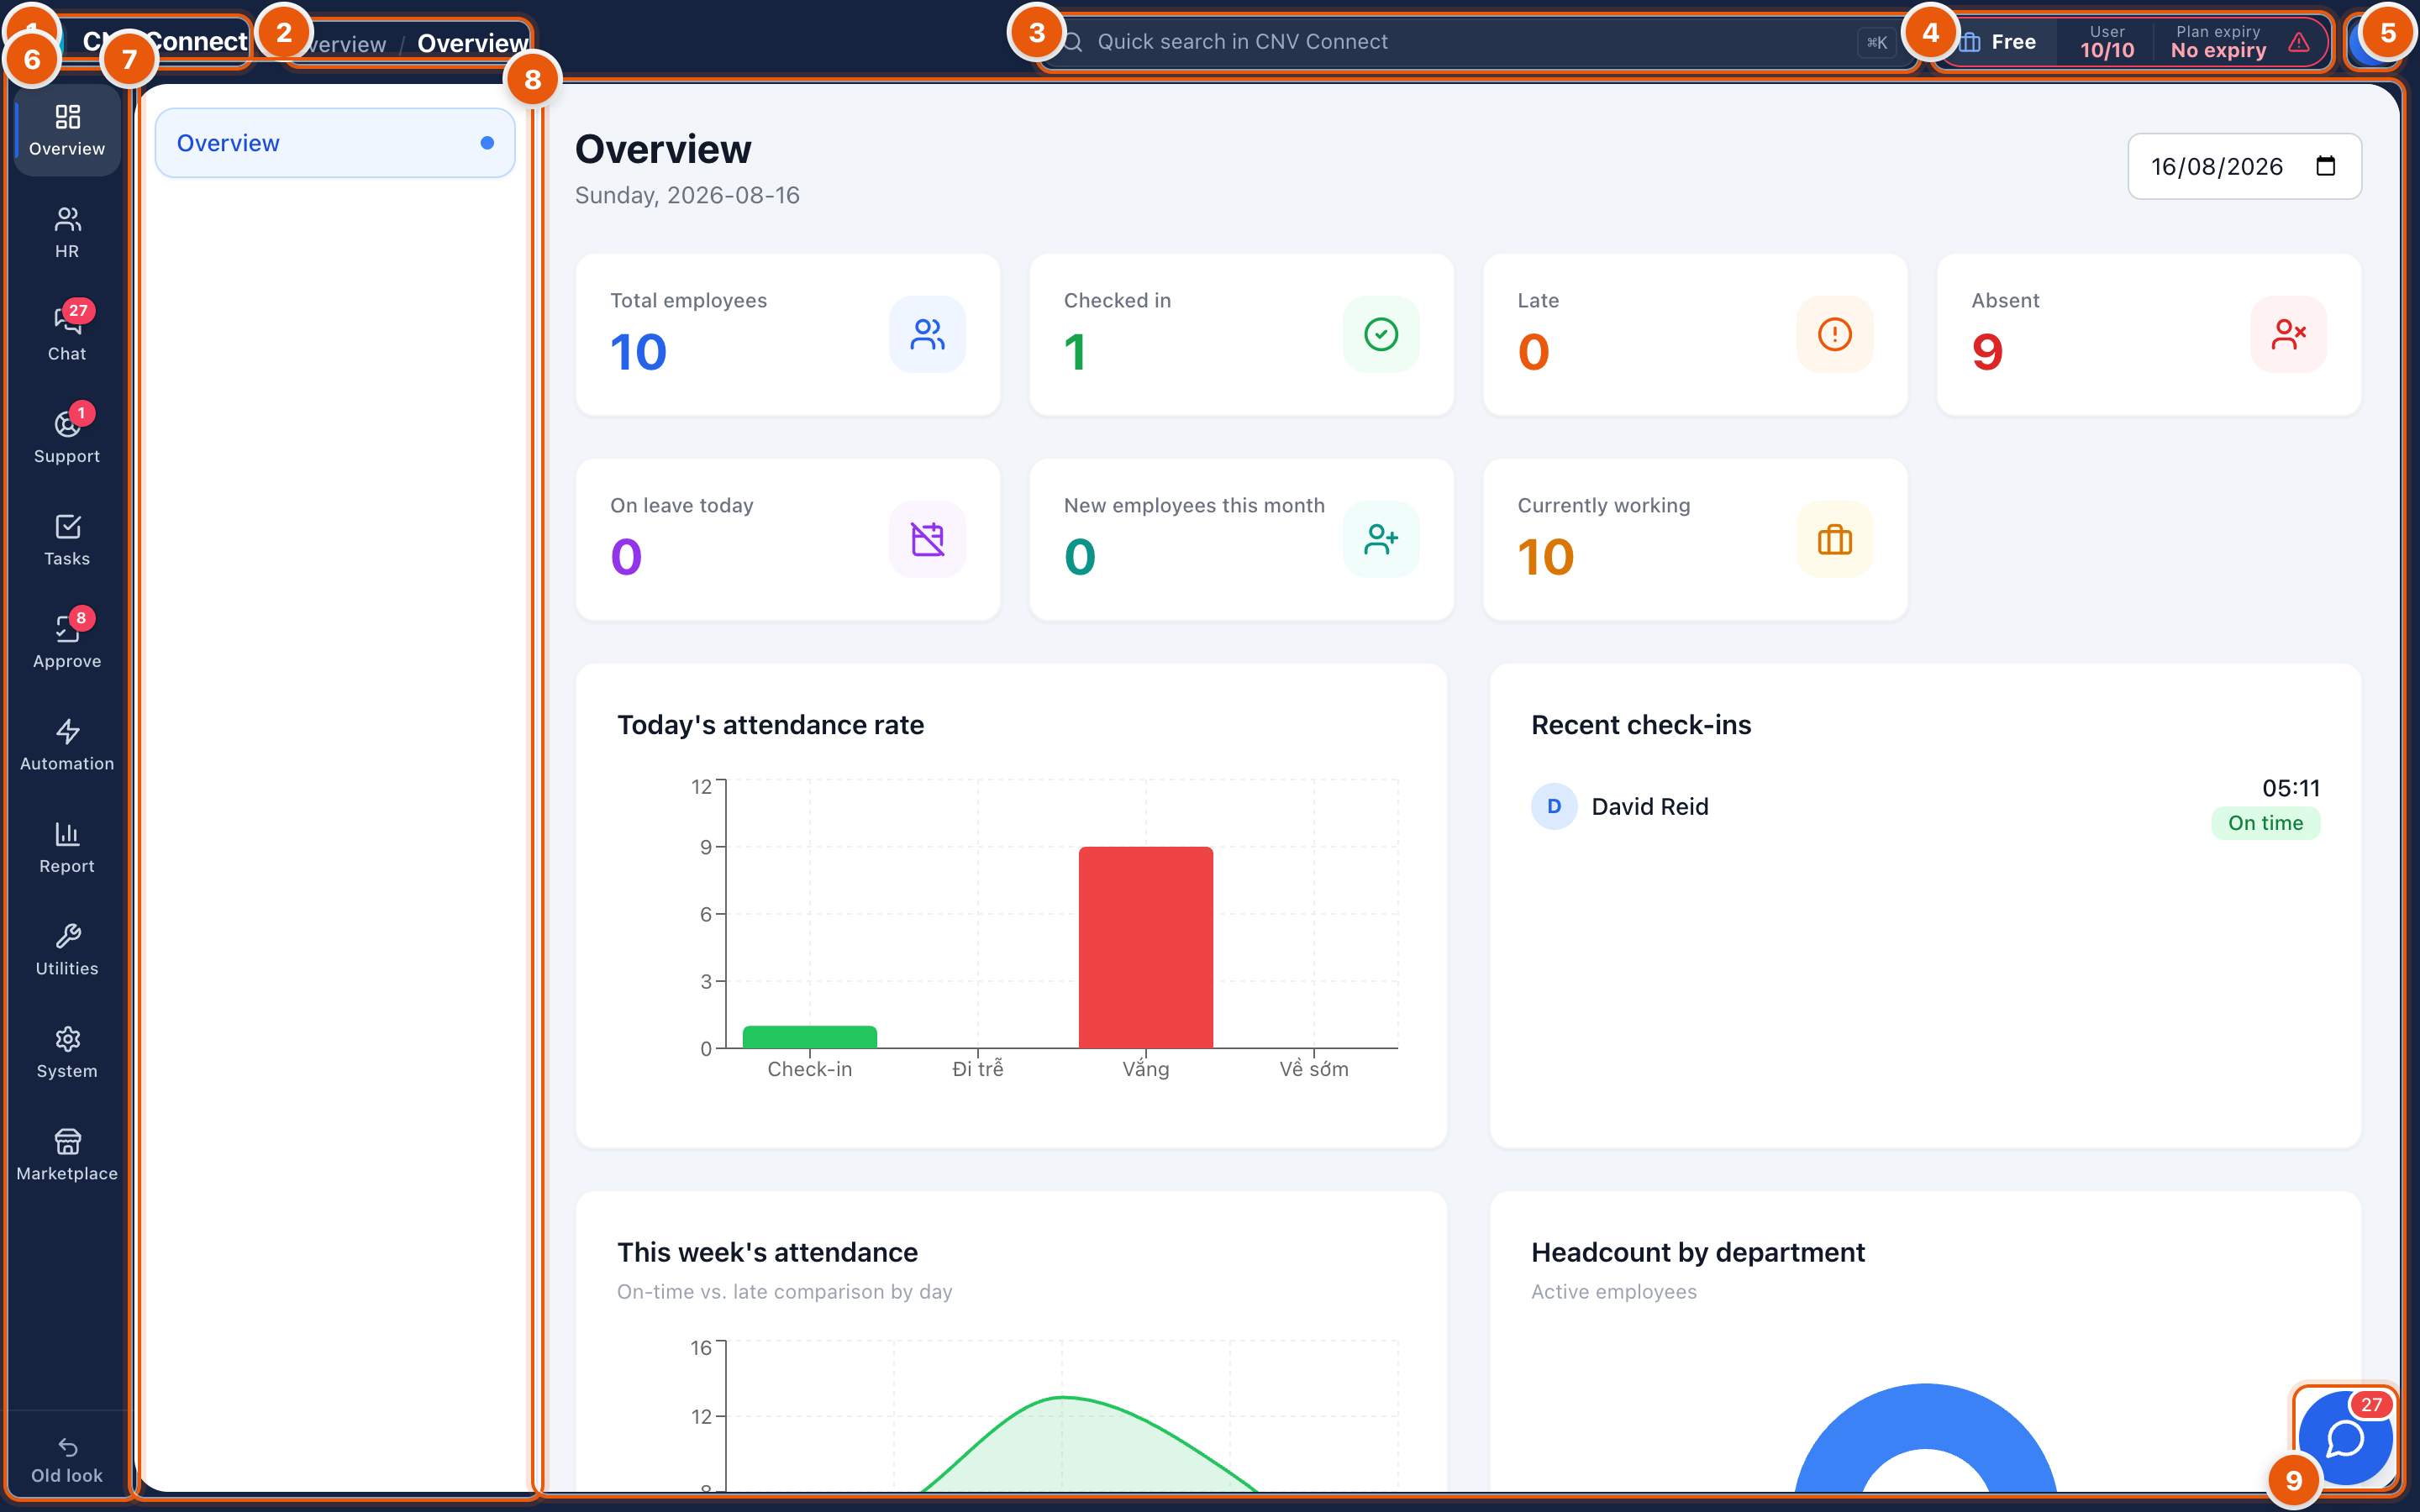Open the Report section

point(67,848)
